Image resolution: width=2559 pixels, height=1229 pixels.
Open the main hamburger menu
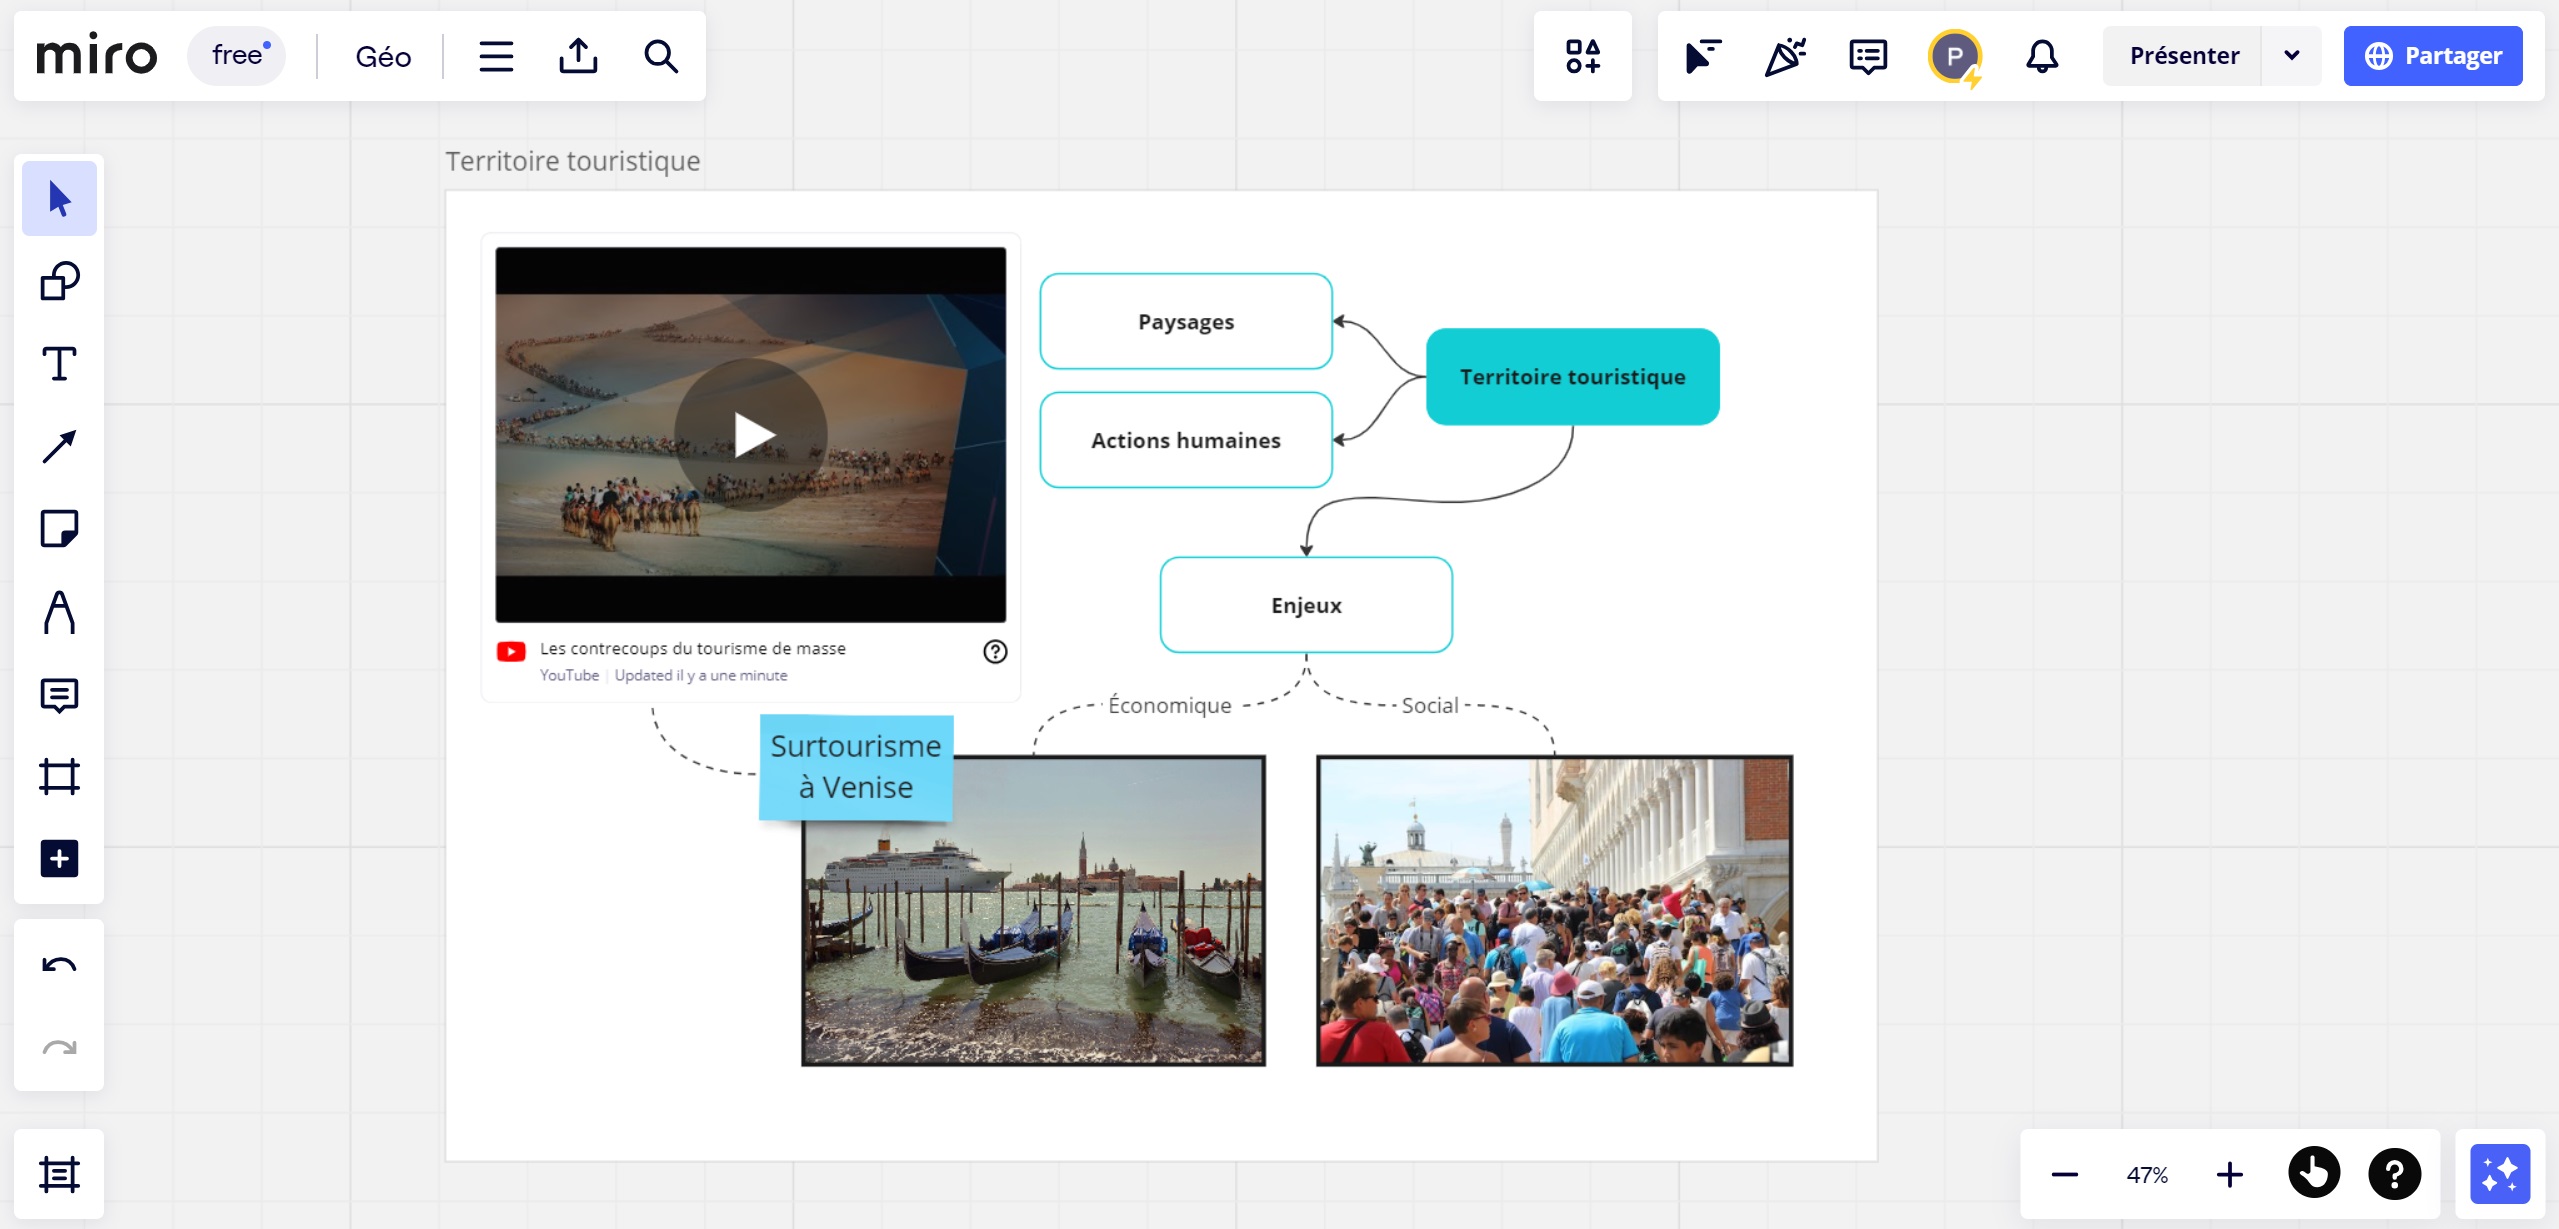pyautogui.click(x=496, y=56)
